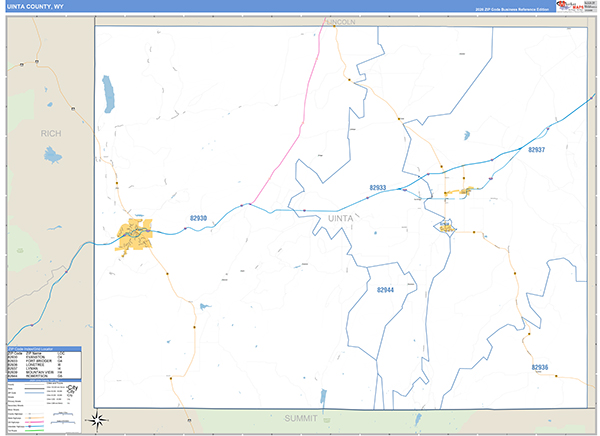This screenshot has height=436, width=600.
Task: Select ZIP code label 82944
Action: (x=385, y=290)
